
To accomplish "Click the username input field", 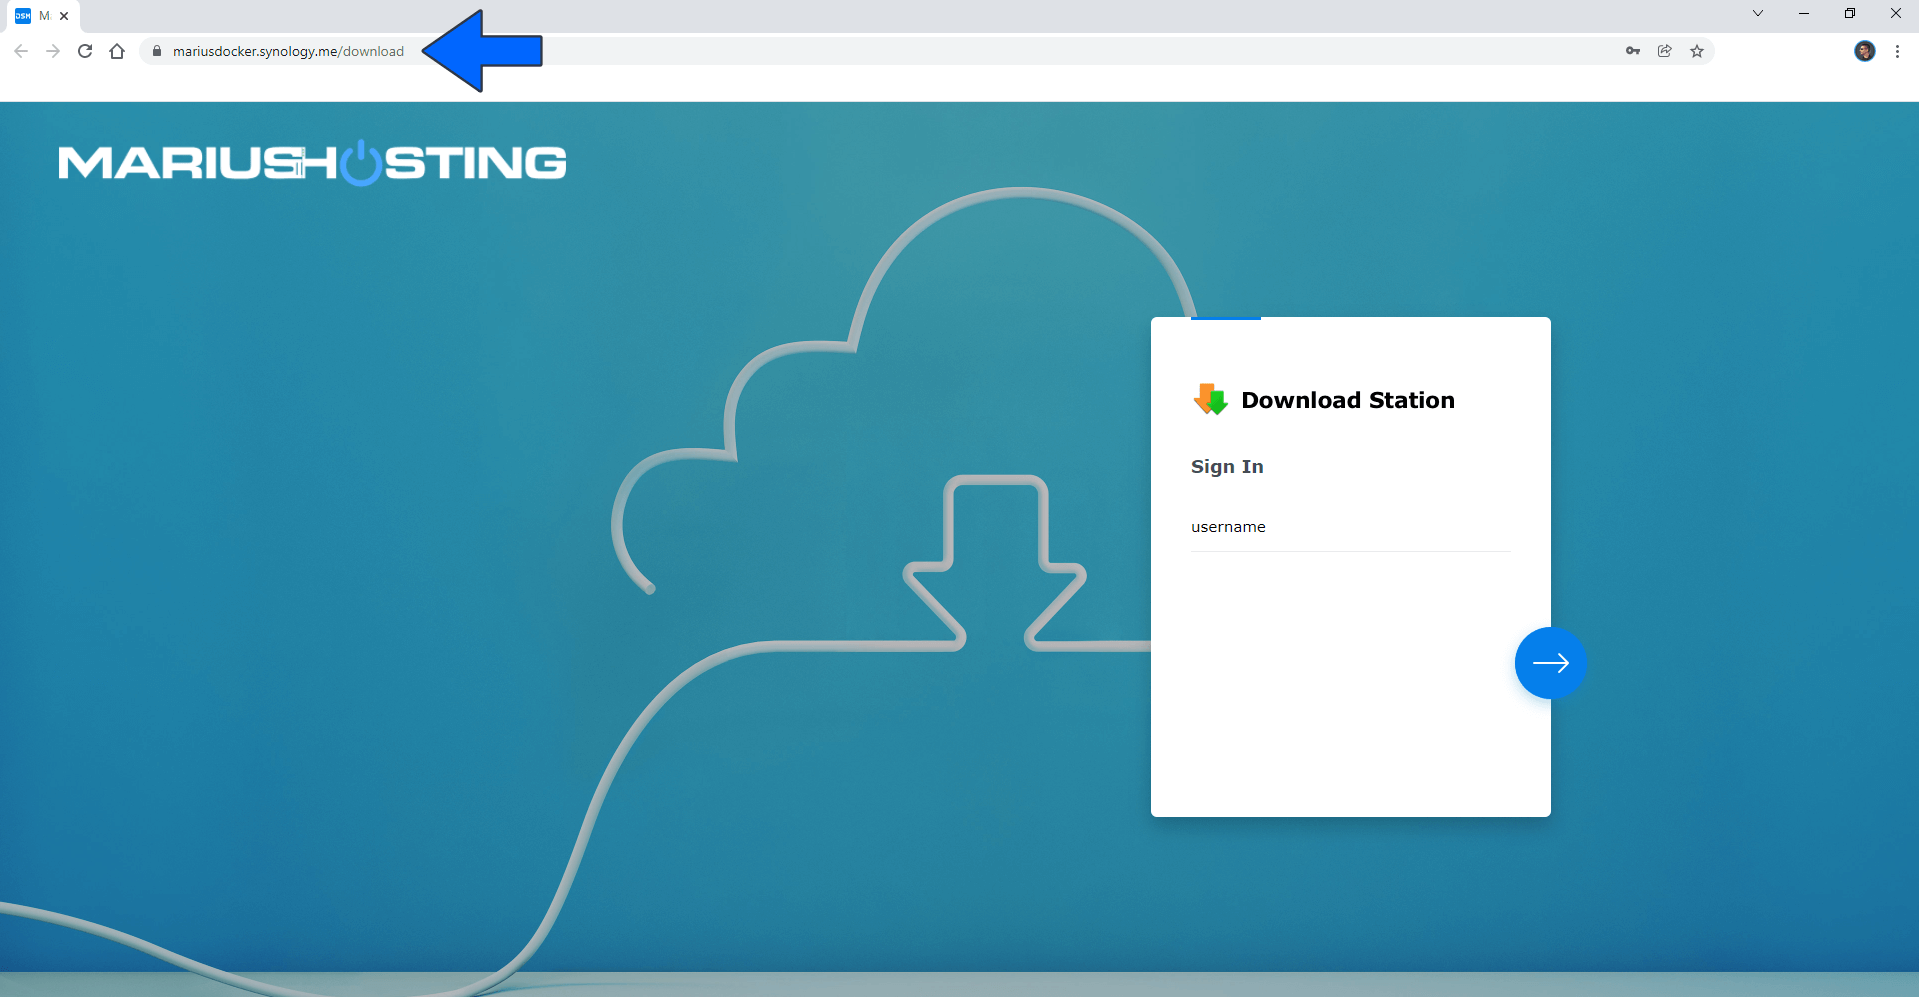I will 1350,527.
